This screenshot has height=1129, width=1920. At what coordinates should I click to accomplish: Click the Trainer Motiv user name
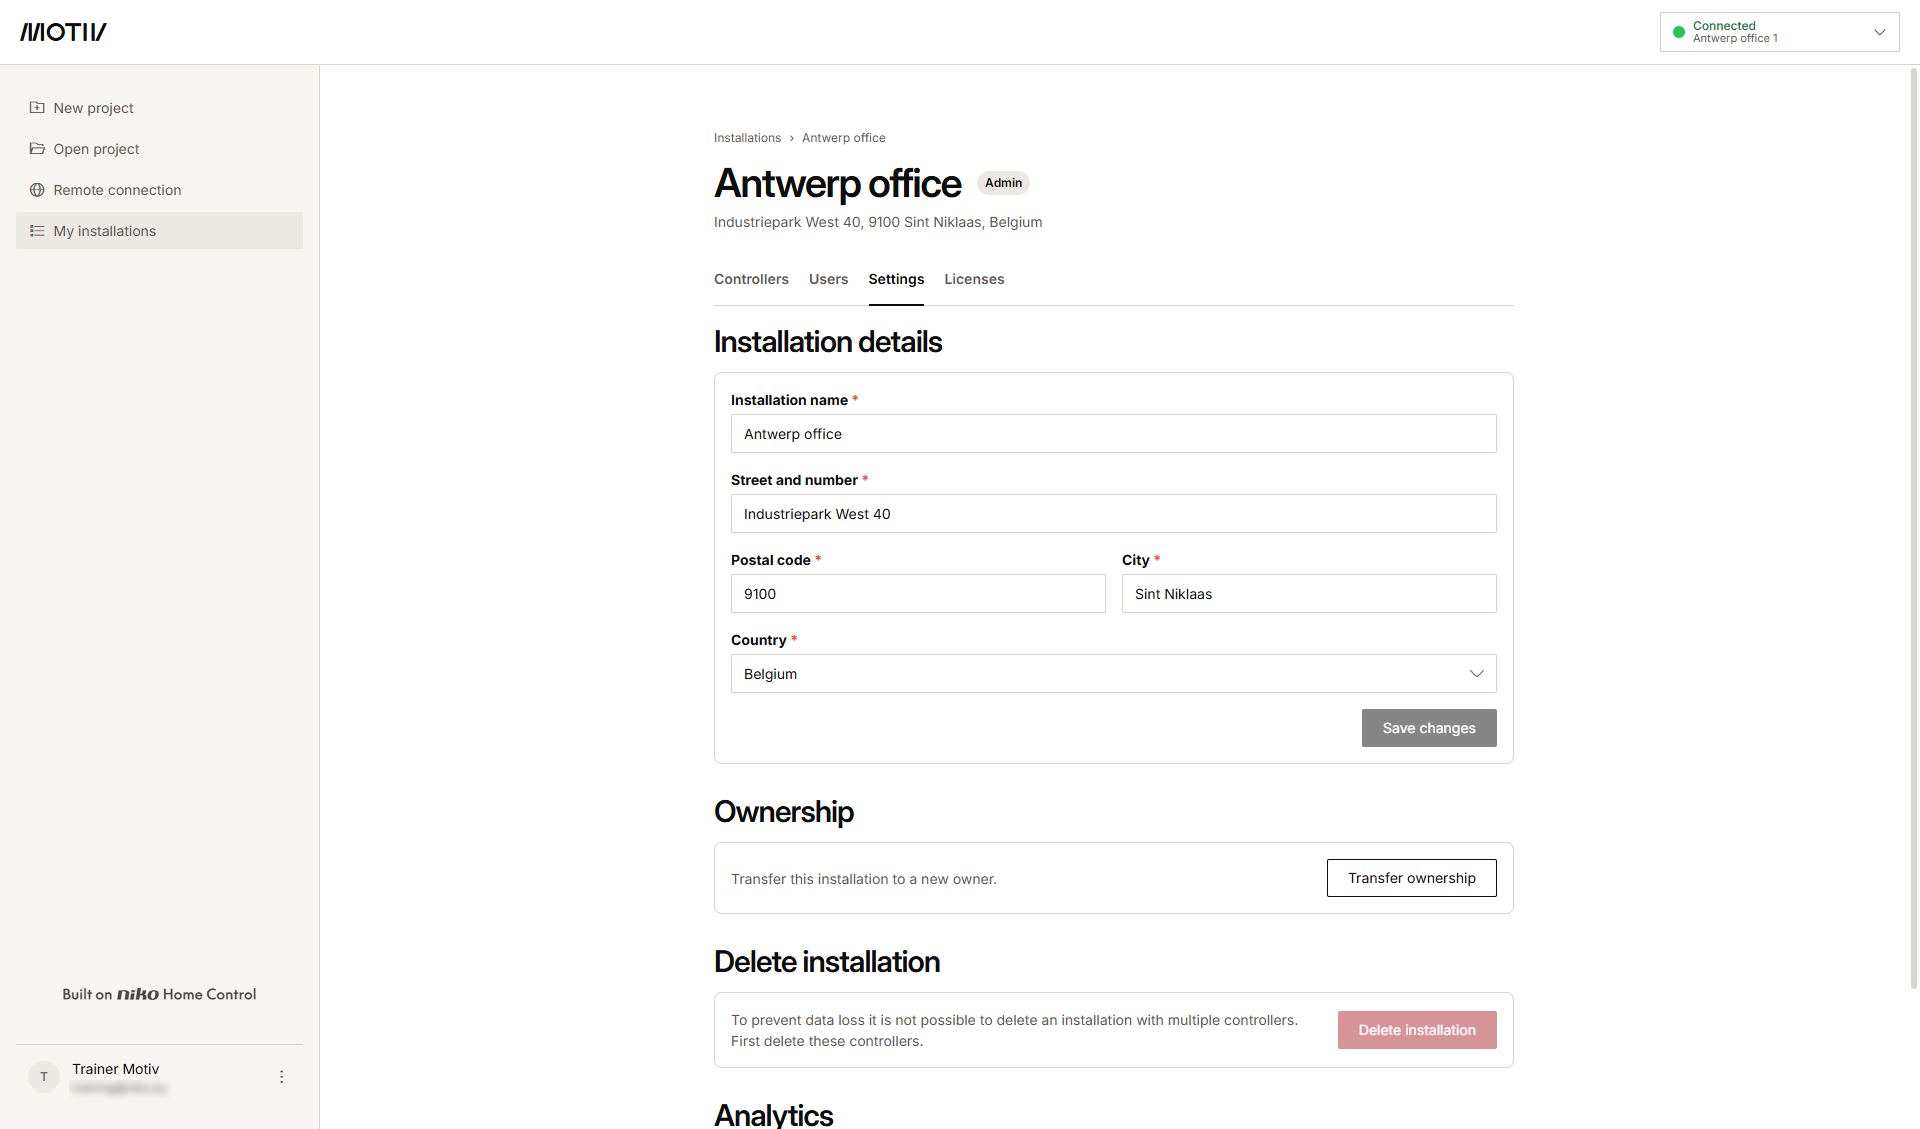[115, 1069]
